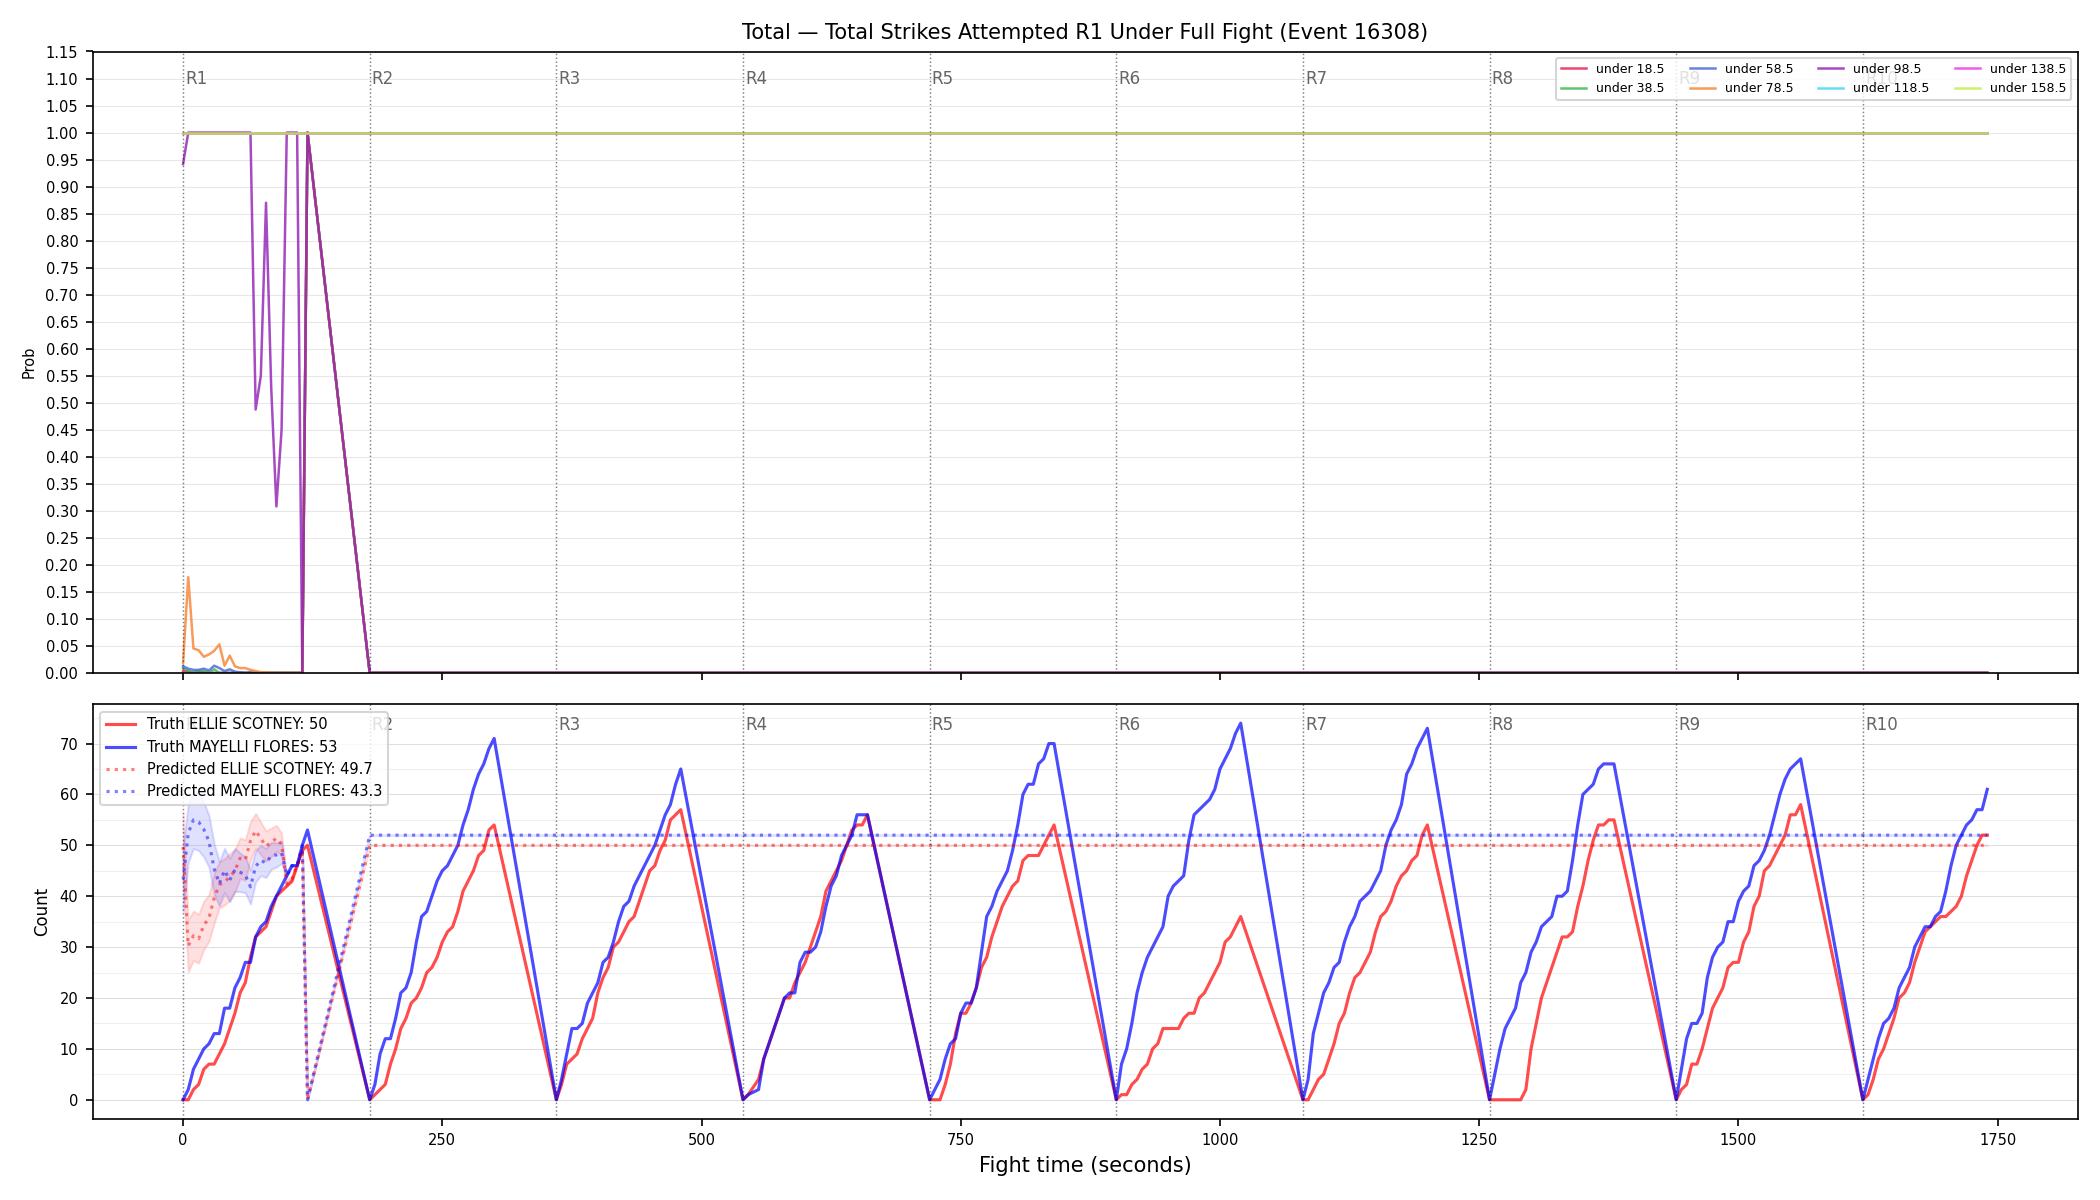The width and height of the screenshot is (2100, 1200).
Task: Click the R7 round marker in the probability plot
Action: [1316, 78]
